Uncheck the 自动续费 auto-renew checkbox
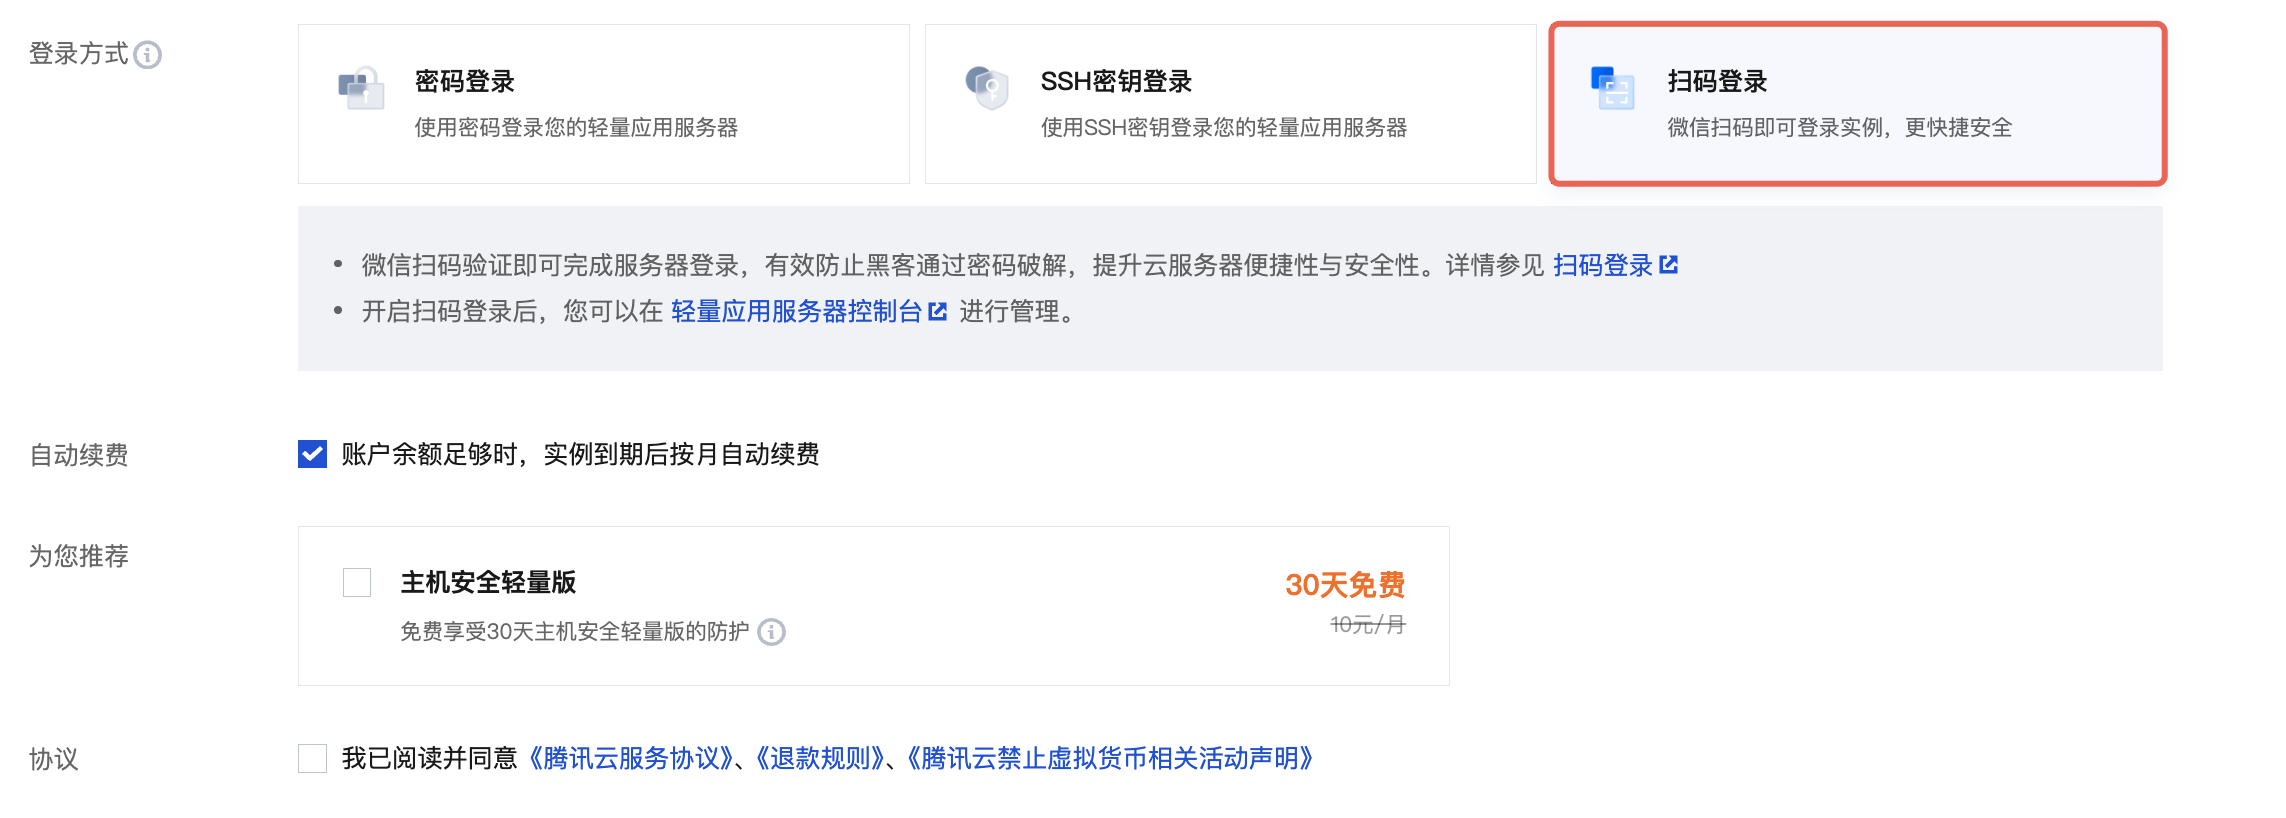This screenshot has height=818, width=2286. click(312, 455)
